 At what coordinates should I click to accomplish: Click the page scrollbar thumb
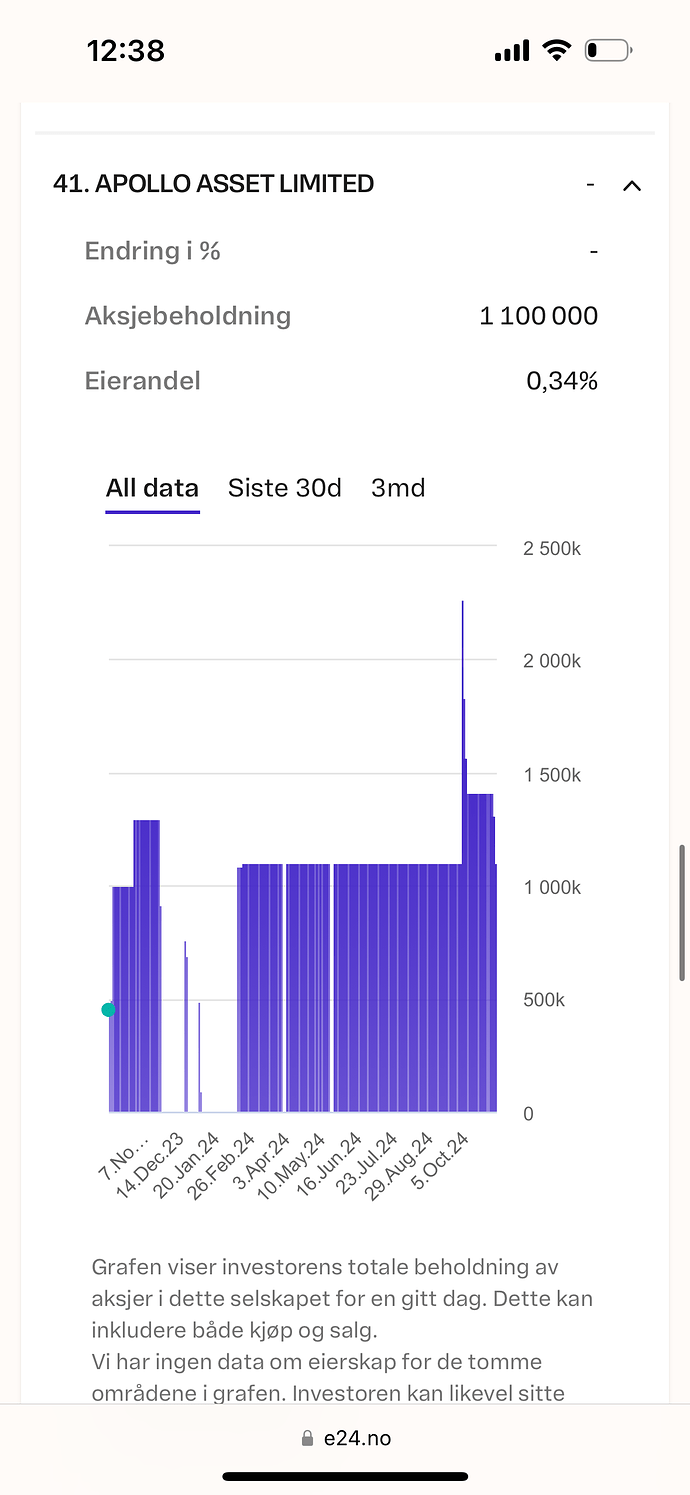(683, 912)
